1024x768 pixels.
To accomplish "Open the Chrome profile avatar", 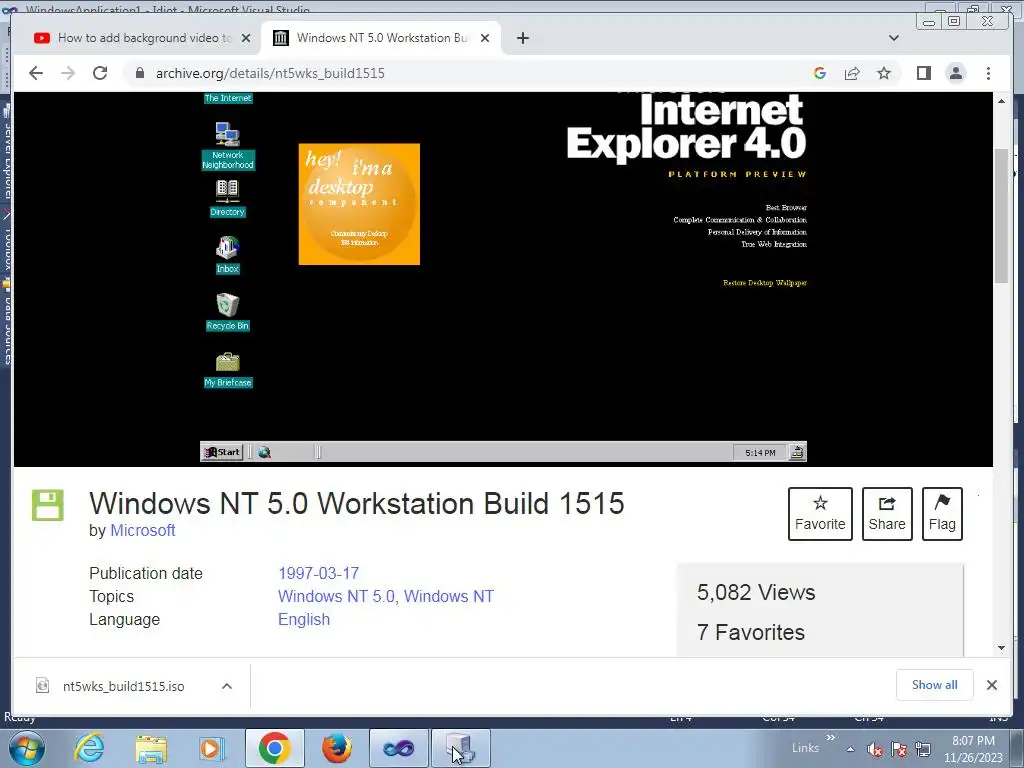I will (956, 73).
